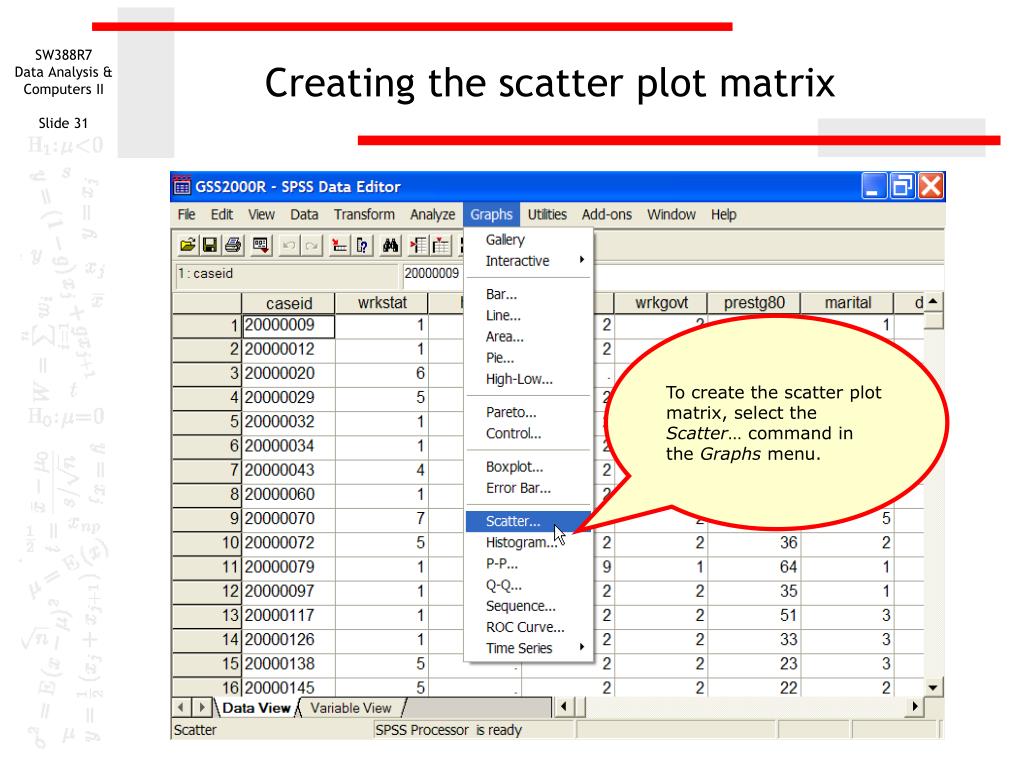1024x768 pixels.
Task: Click the wrkgovt column header
Action: pos(661,303)
